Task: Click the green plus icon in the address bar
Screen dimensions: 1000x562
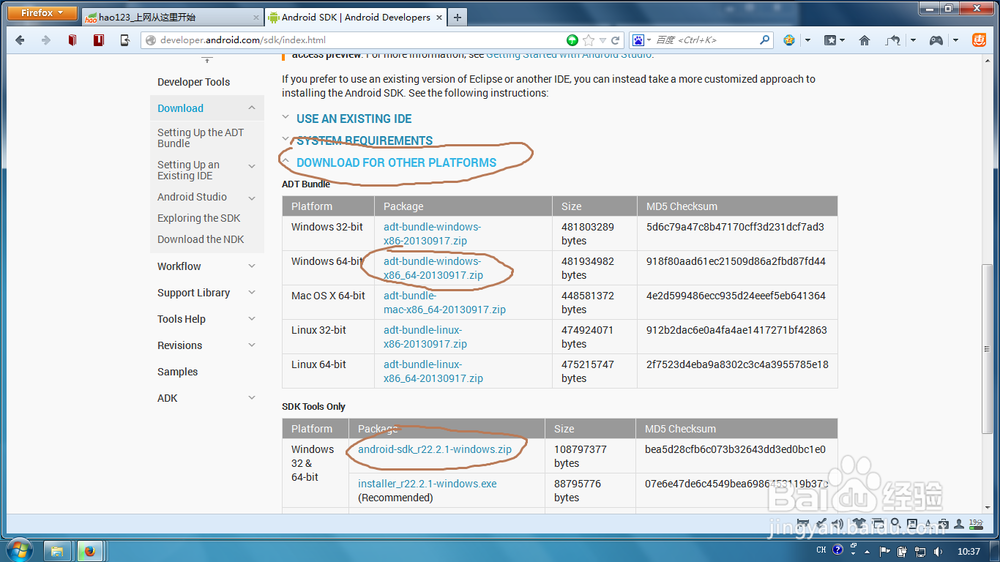Action: (x=572, y=40)
